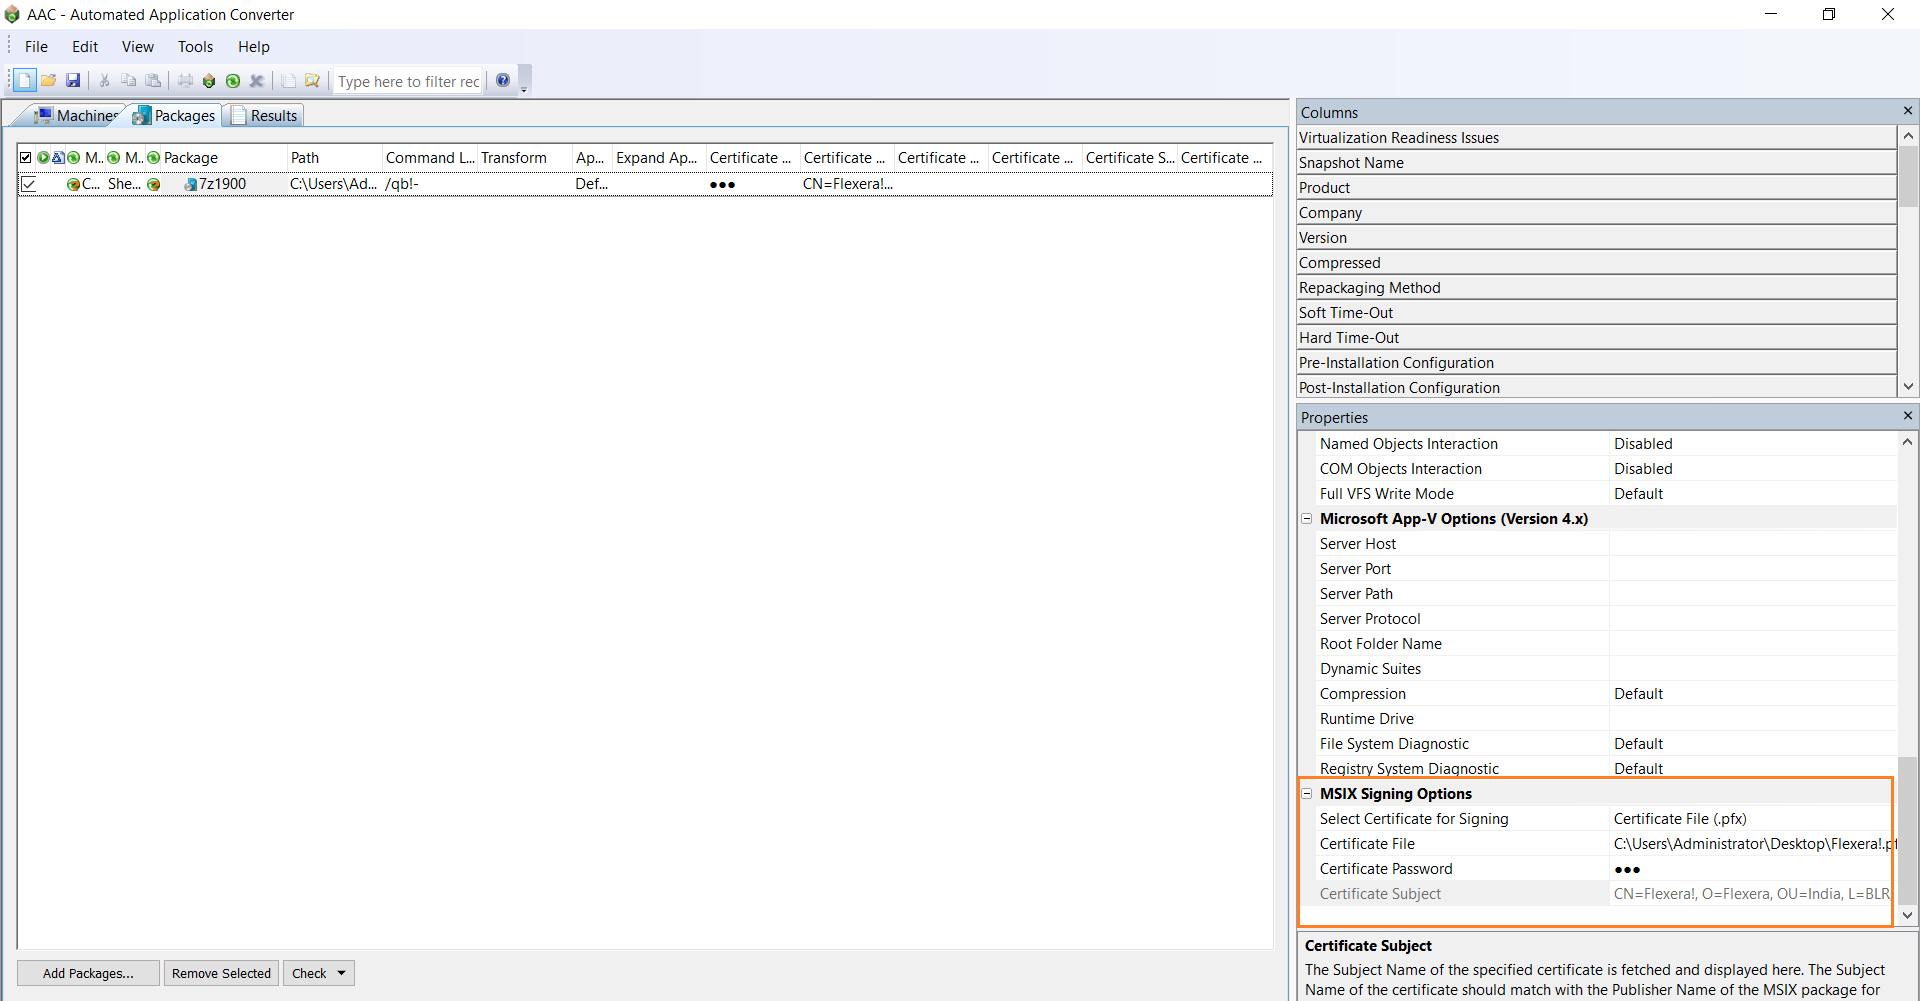Click the folder search toolbar icon

(x=312, y=81)
